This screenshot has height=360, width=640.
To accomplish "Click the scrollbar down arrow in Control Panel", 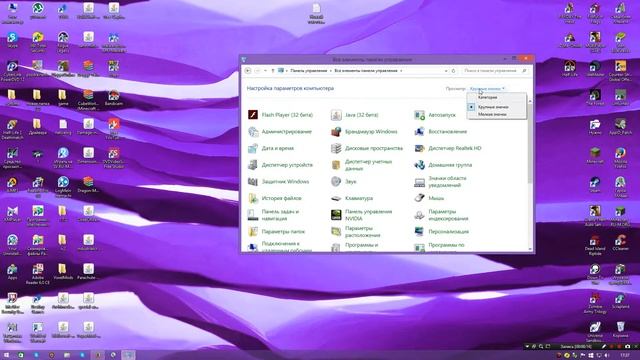I will [530, 249].
